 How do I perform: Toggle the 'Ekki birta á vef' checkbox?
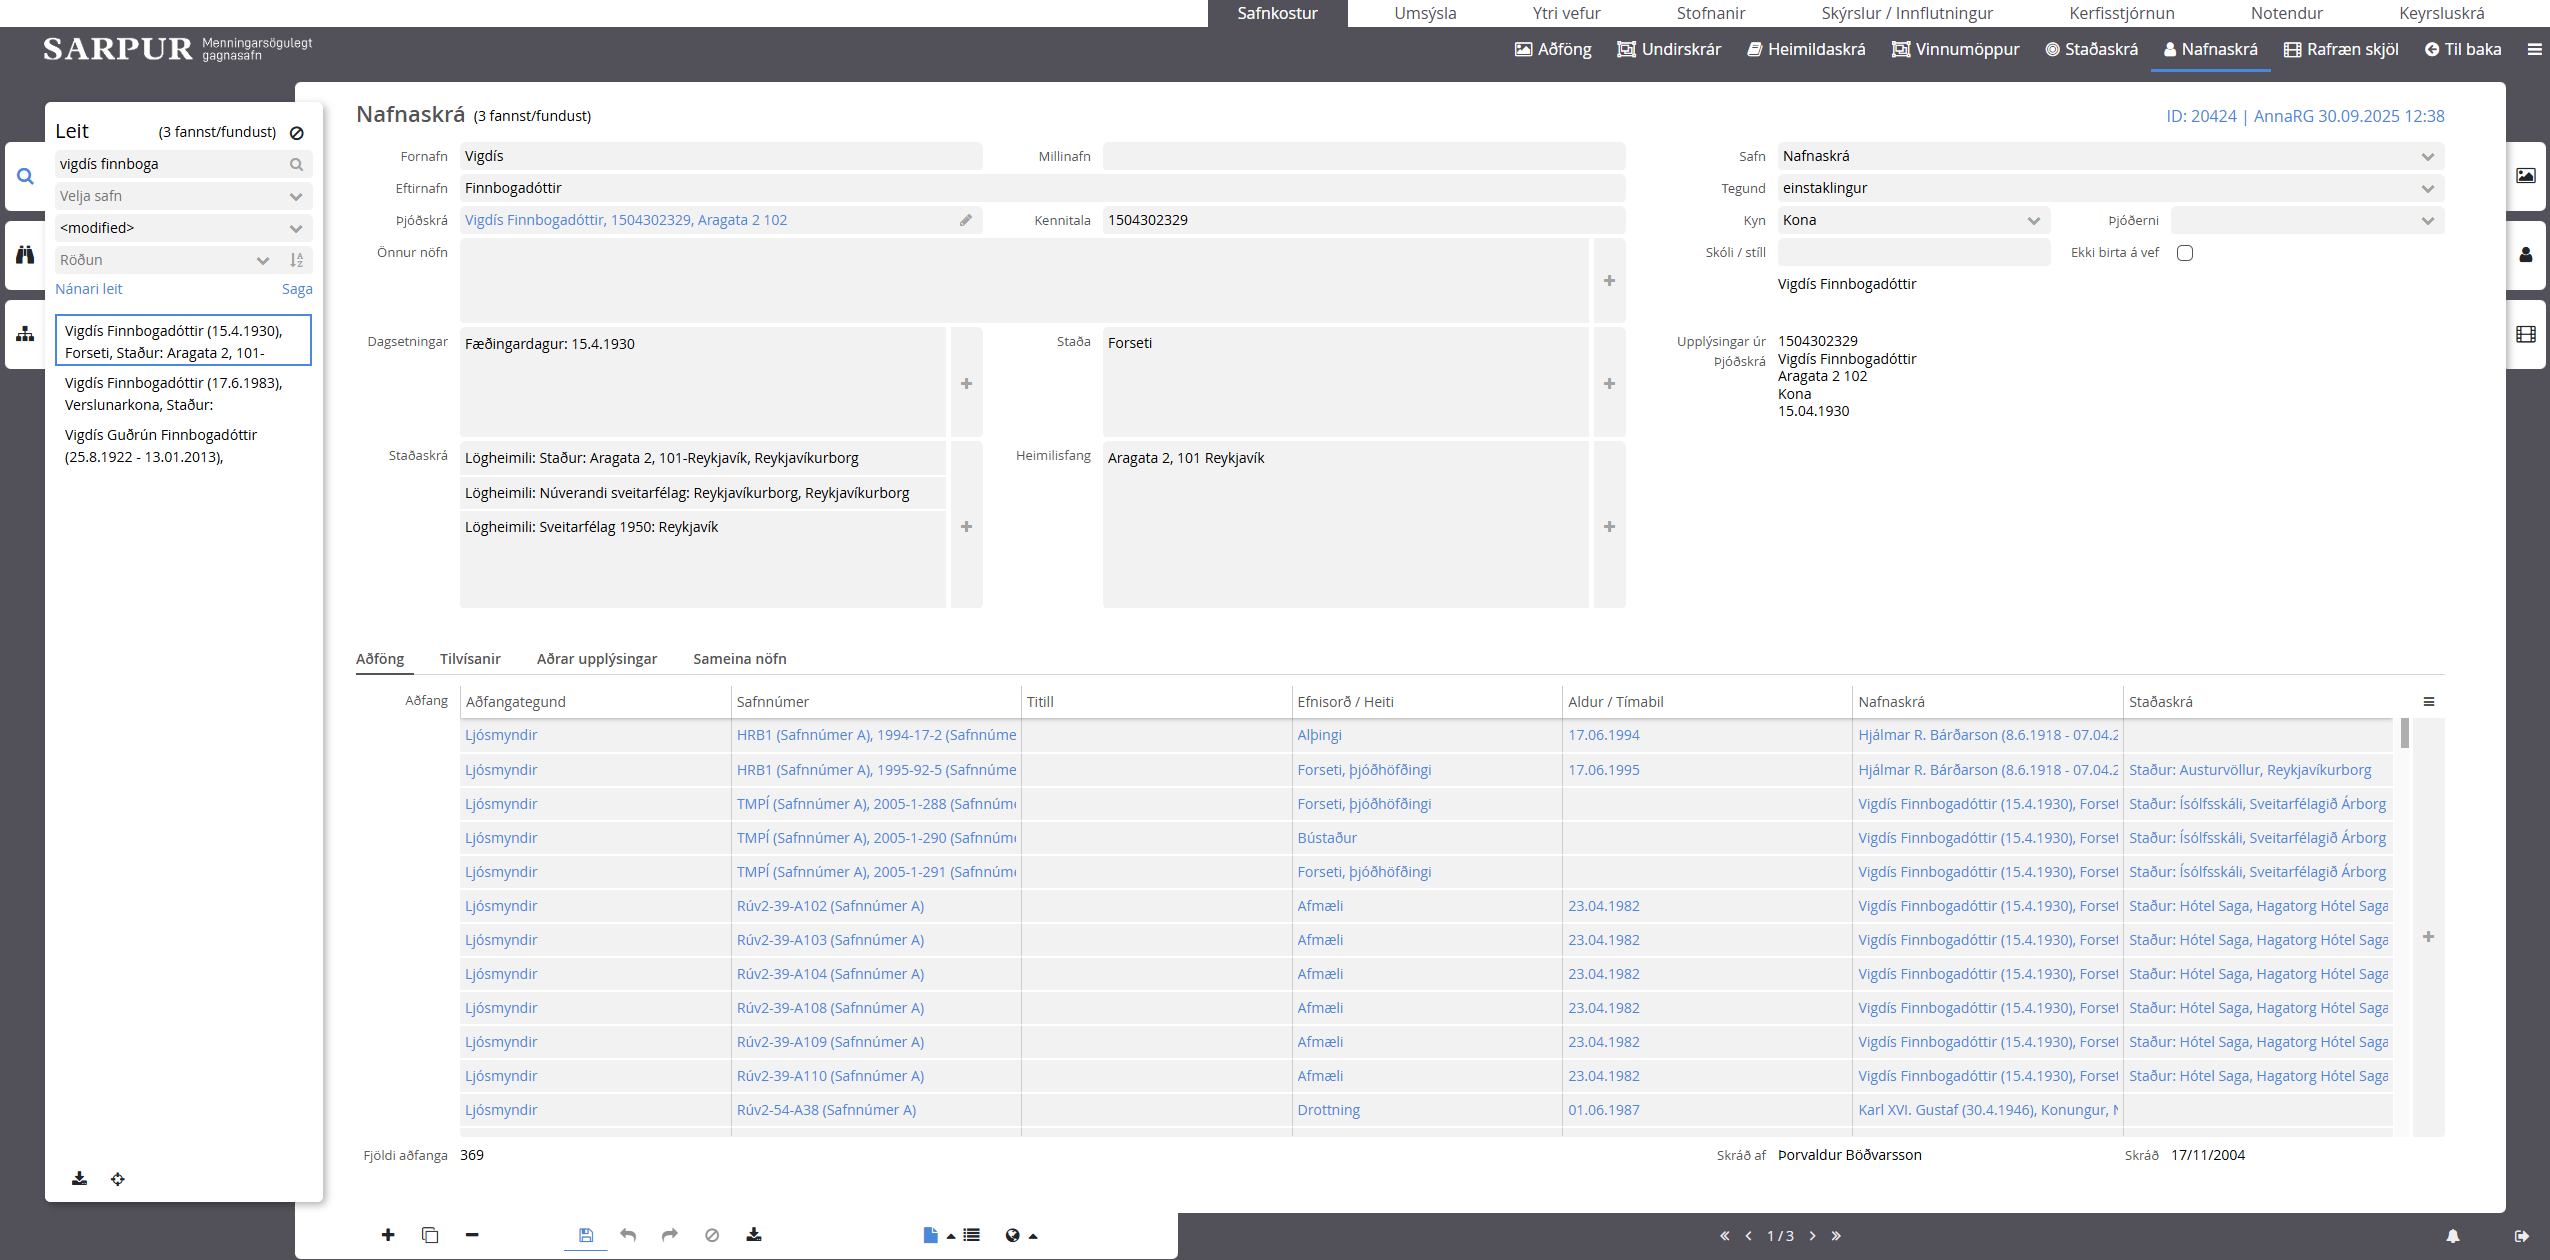tap(2185, 253)
